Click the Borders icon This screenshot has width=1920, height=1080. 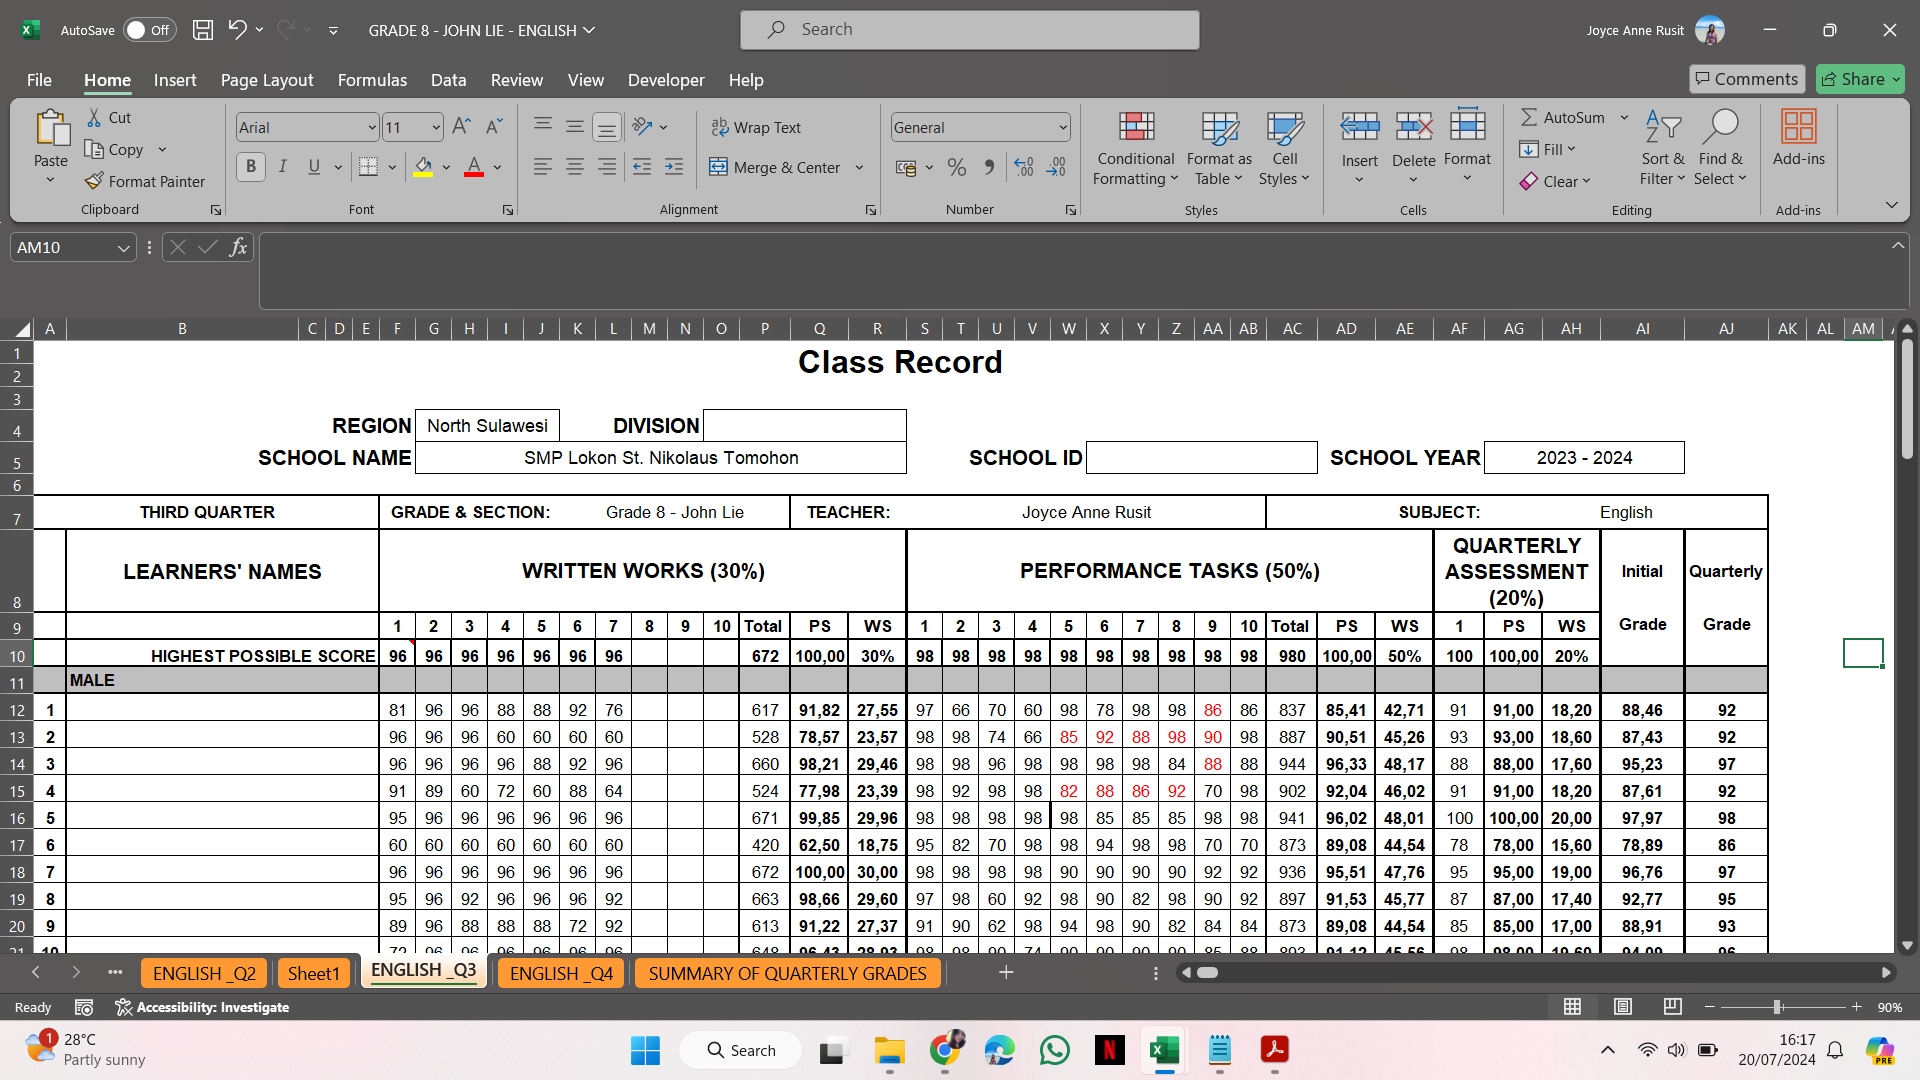368,167
